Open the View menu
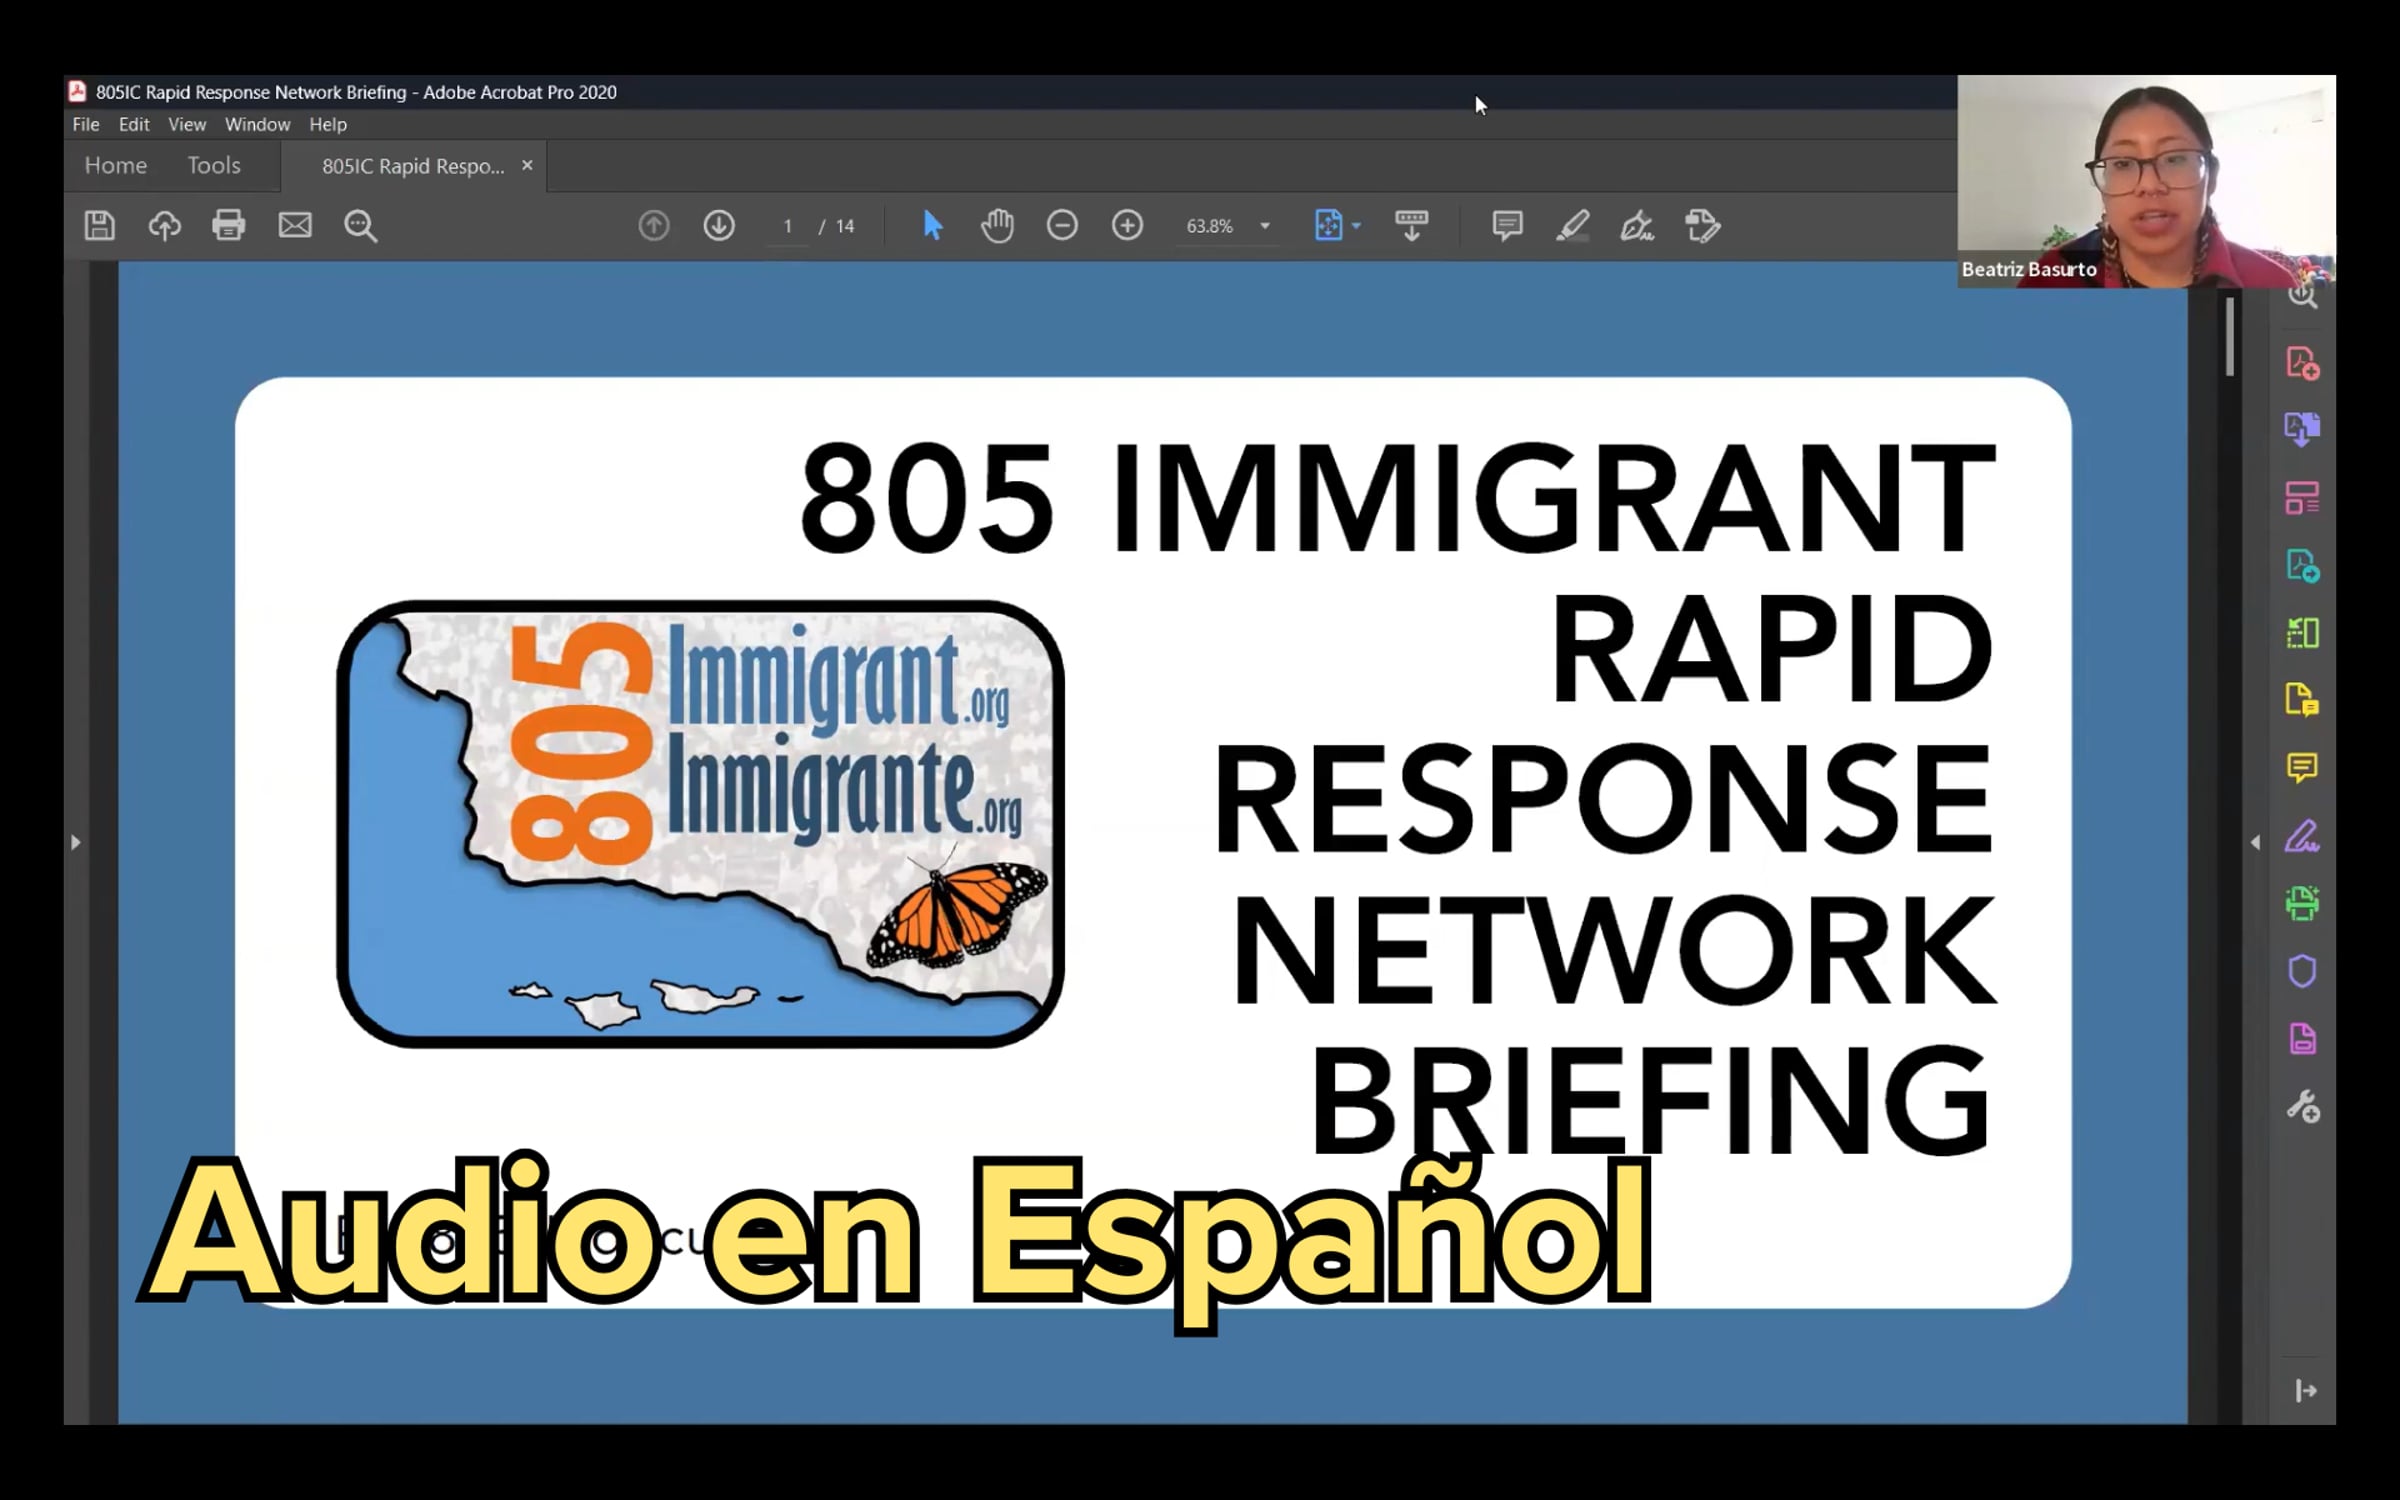2400x1500 pixels. pyautogui.click(x=187, y=124)
